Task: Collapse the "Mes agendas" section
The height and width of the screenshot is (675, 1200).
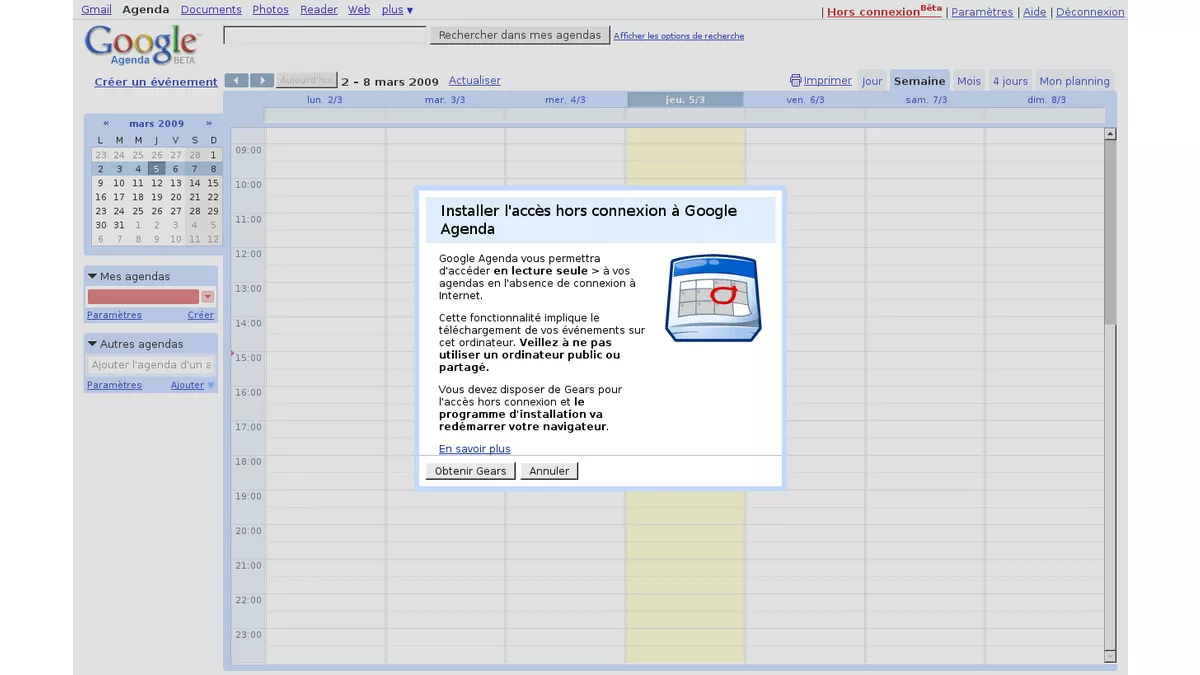Action: tap(93, 276)
